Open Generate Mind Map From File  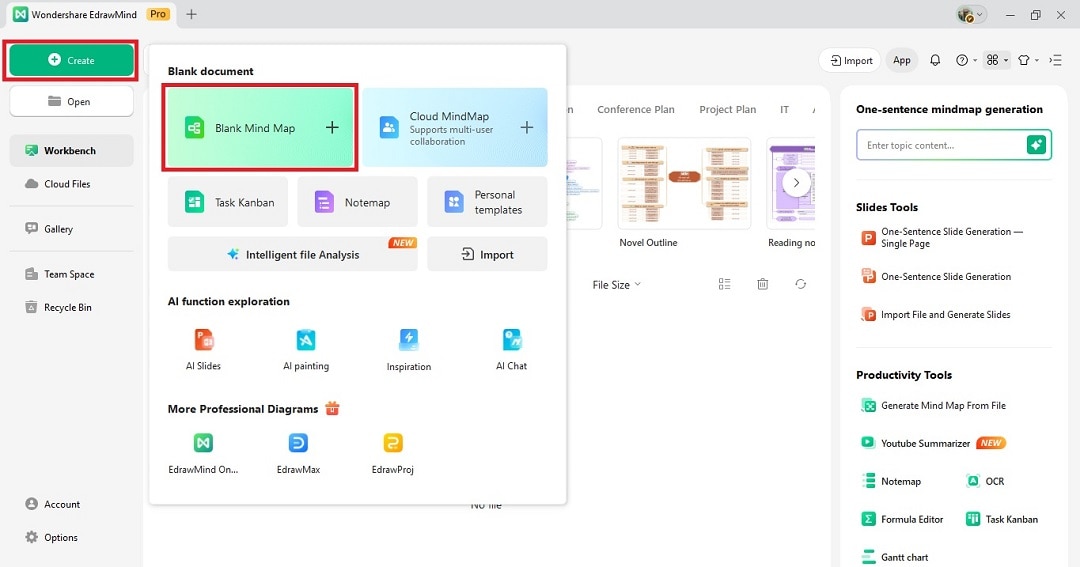(x=933, y=405)
